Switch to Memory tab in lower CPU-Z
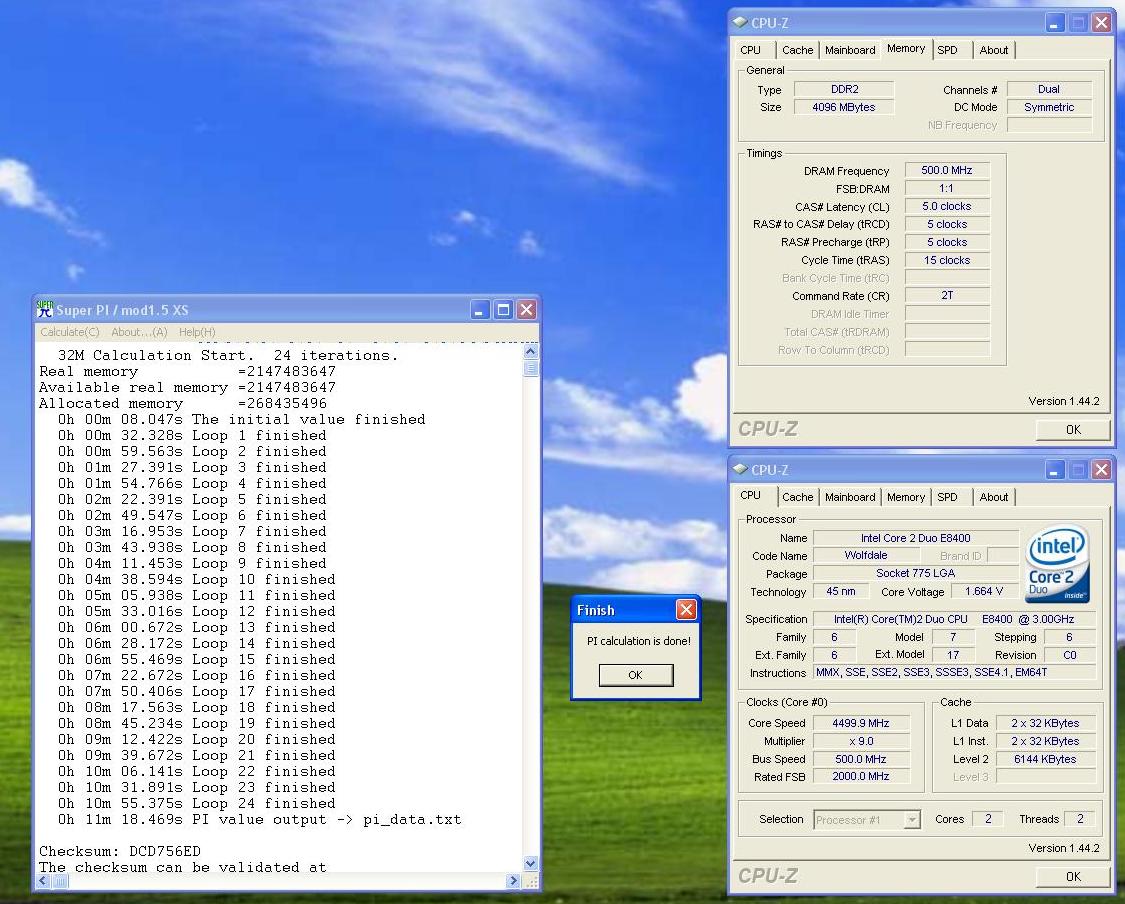Viewport: 1125px width, 904px height. pos(906,497)
